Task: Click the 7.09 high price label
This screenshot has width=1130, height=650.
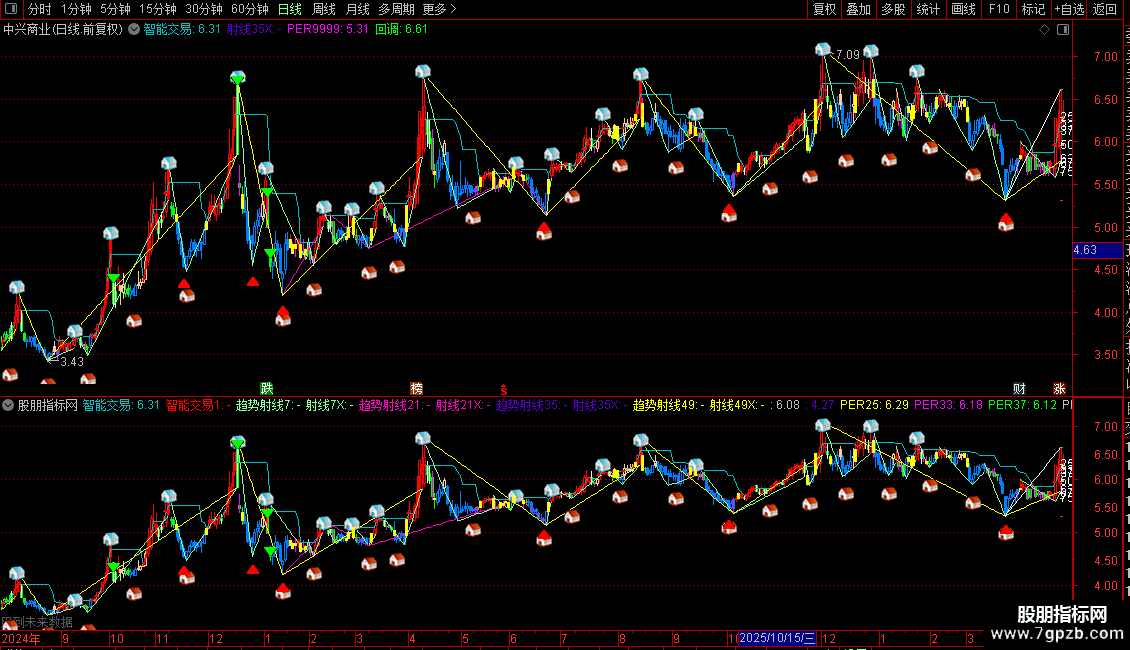Action: [848, 55]
